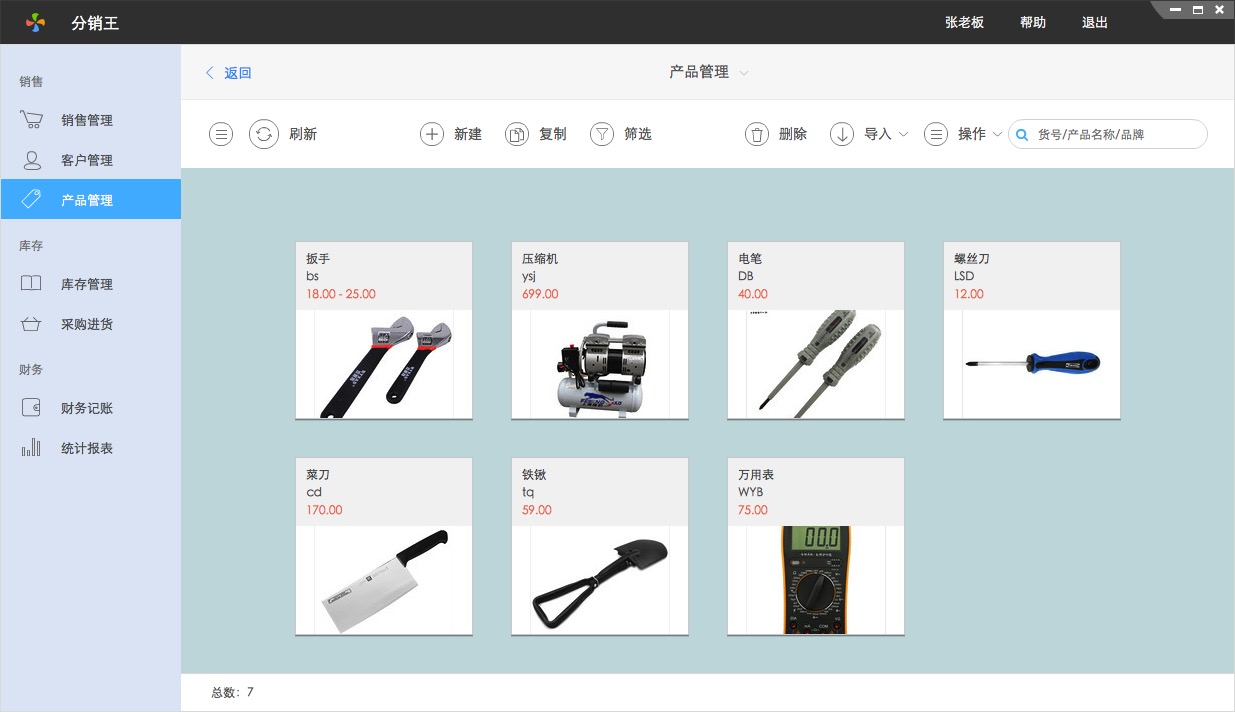This screenshot has width=1235, height=712.
Task: Click the trash can delete (删除) icon
Action: click(x=757, y=134)
